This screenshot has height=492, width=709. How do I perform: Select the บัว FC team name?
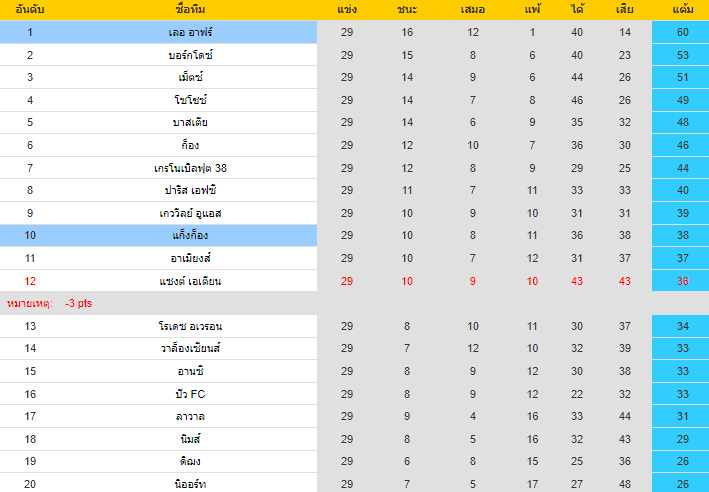point(190,393)
